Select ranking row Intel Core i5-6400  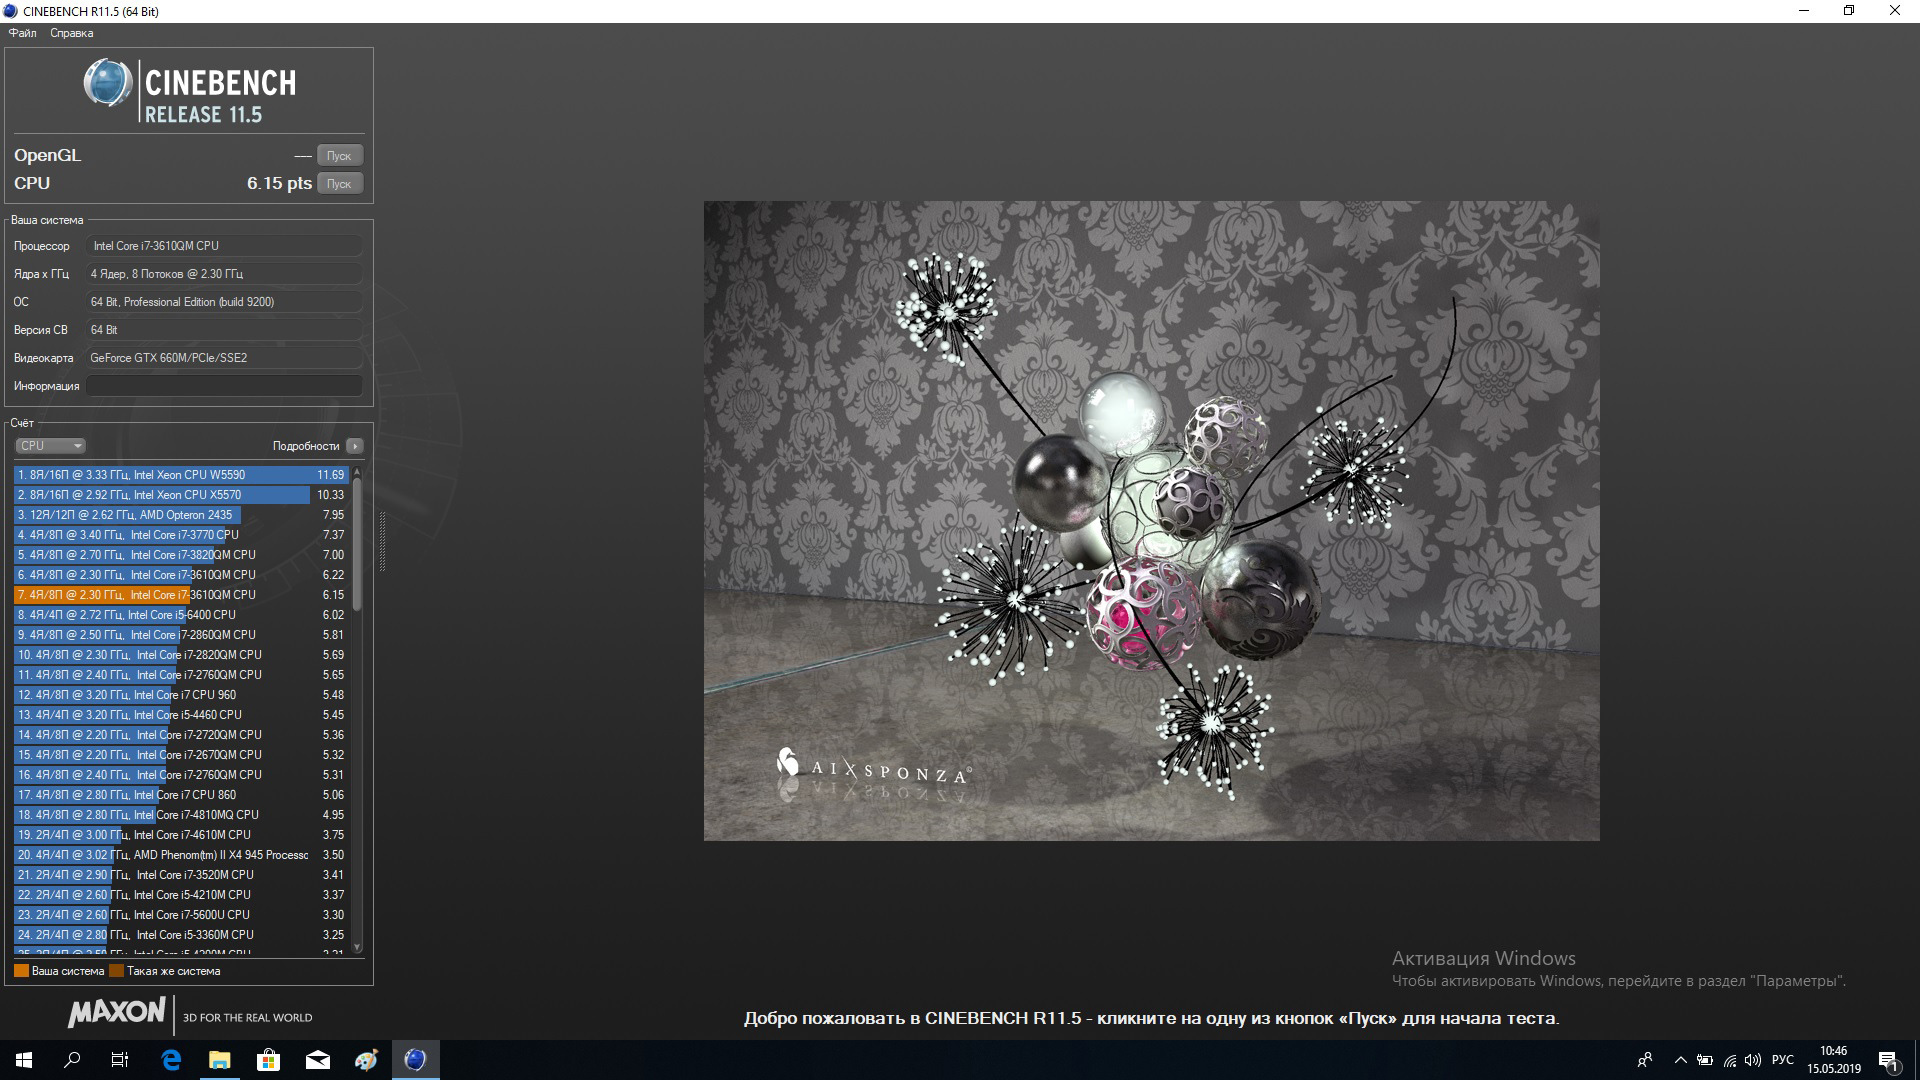click(181, 615)
